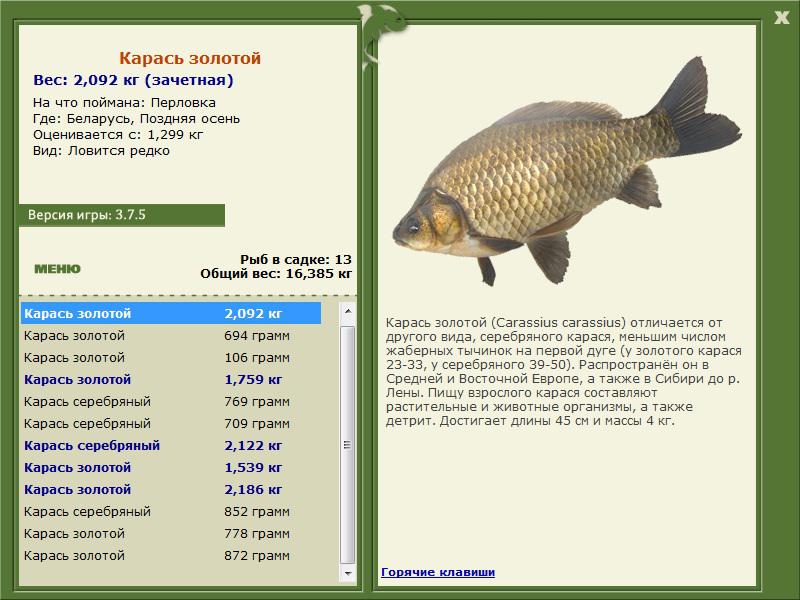This screenshot has width=800, height=600.
Task: Select Карась золотой 1,539 кг entry
Action: (x=171, y=467)
